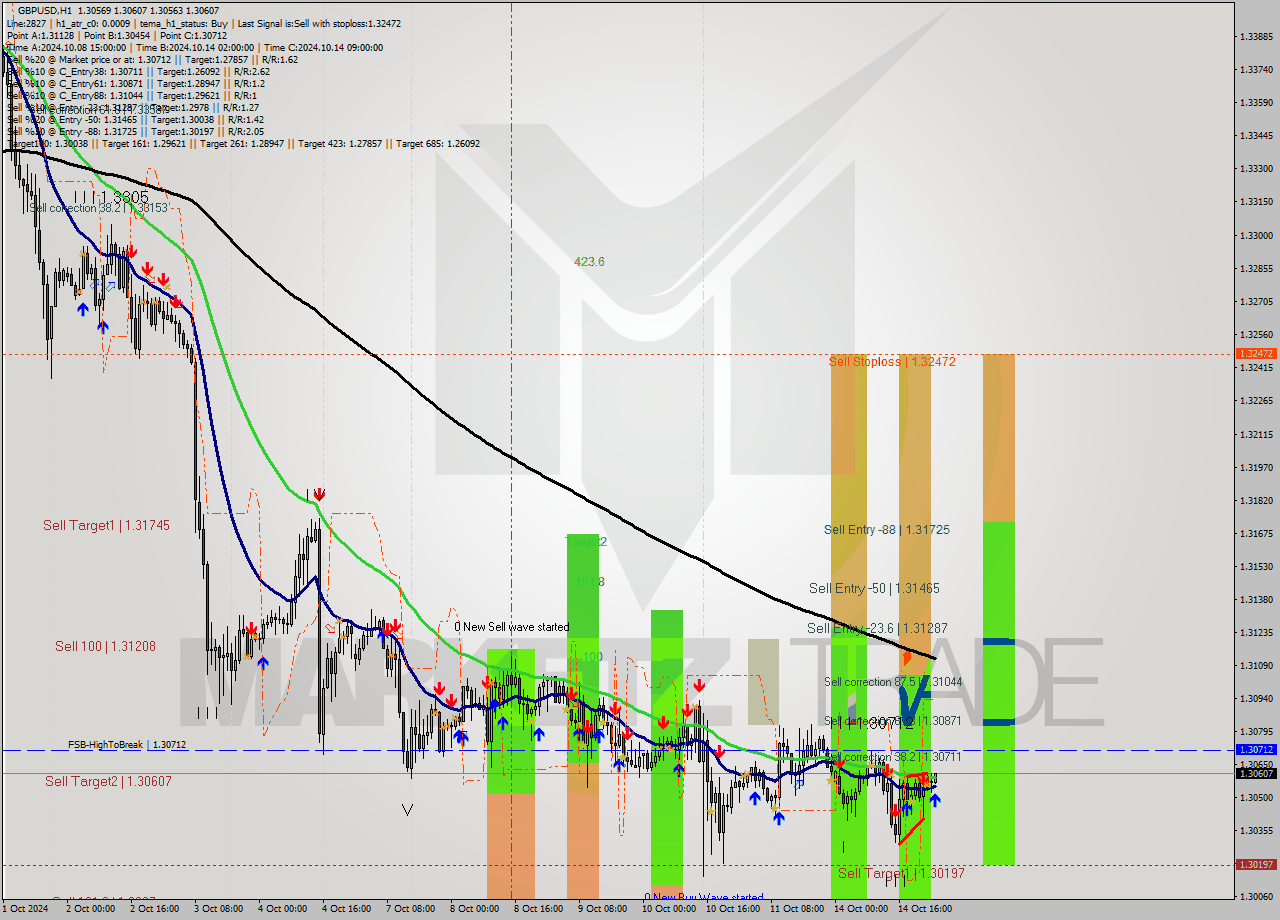Select the 'Sell Stoploss | 1.32472' label
Viewport: 1280px width, 920px height.
(x=892, y=362)
